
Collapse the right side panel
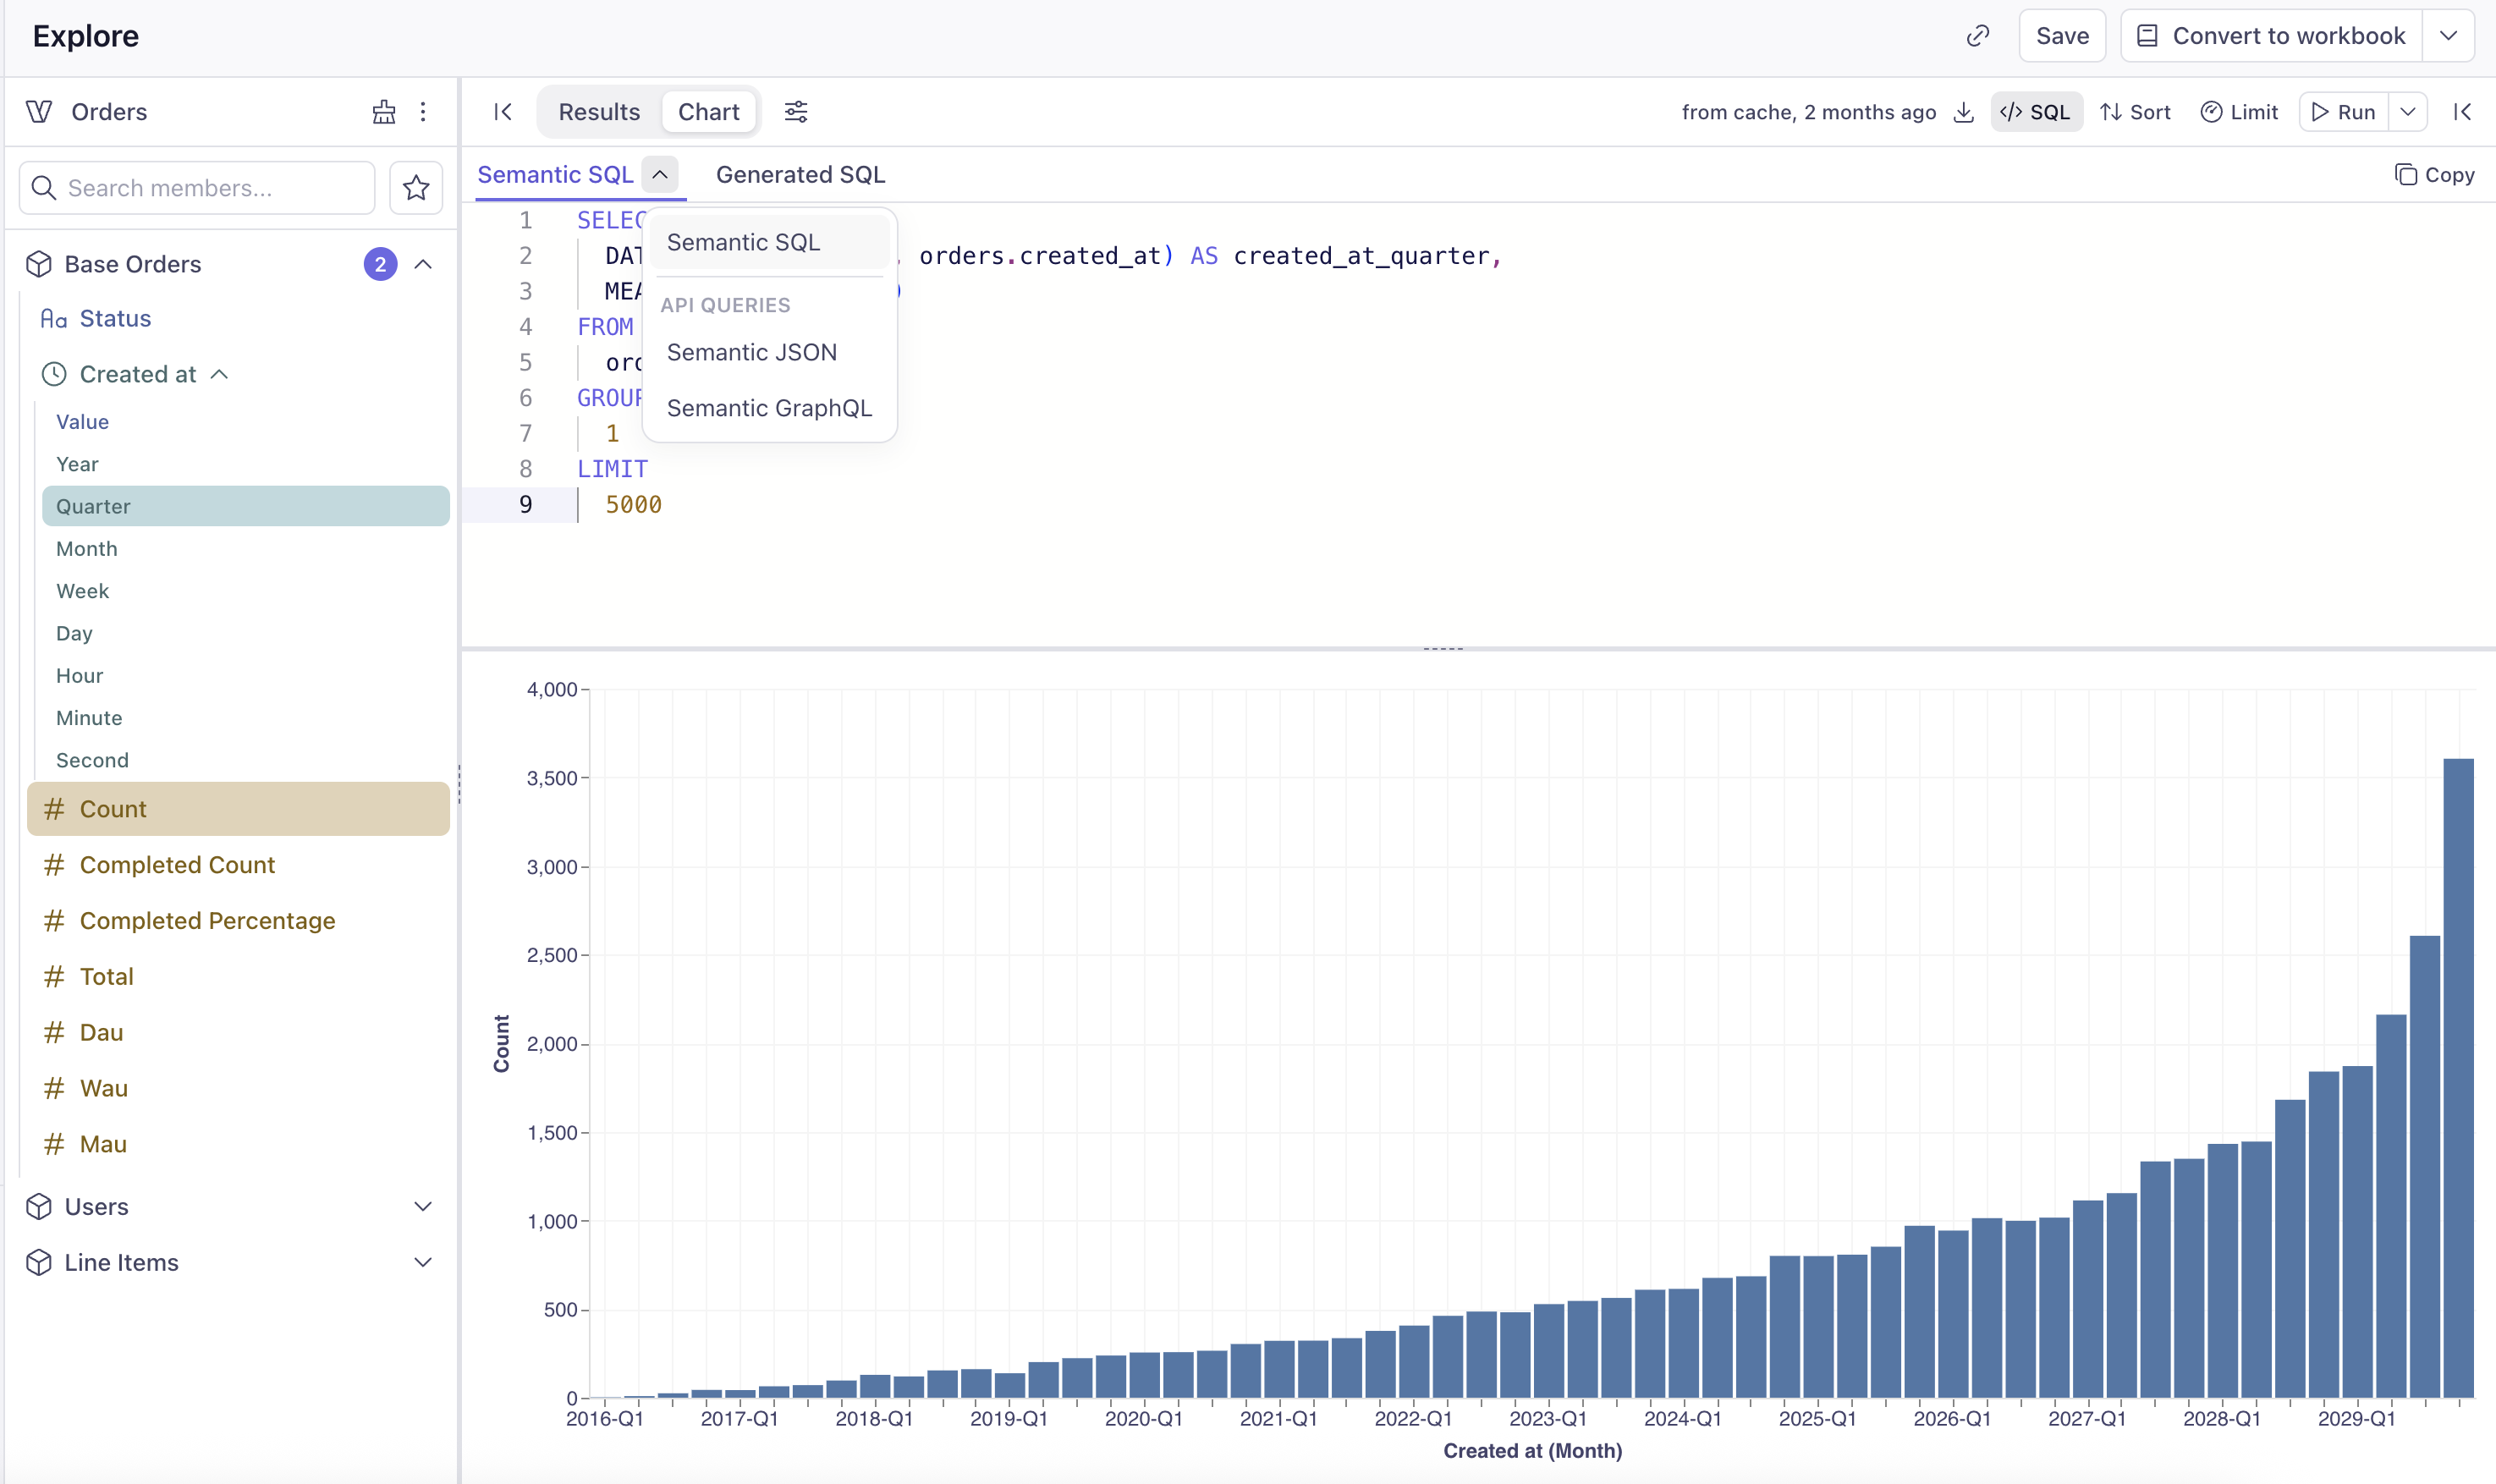tap(2463, 111)
